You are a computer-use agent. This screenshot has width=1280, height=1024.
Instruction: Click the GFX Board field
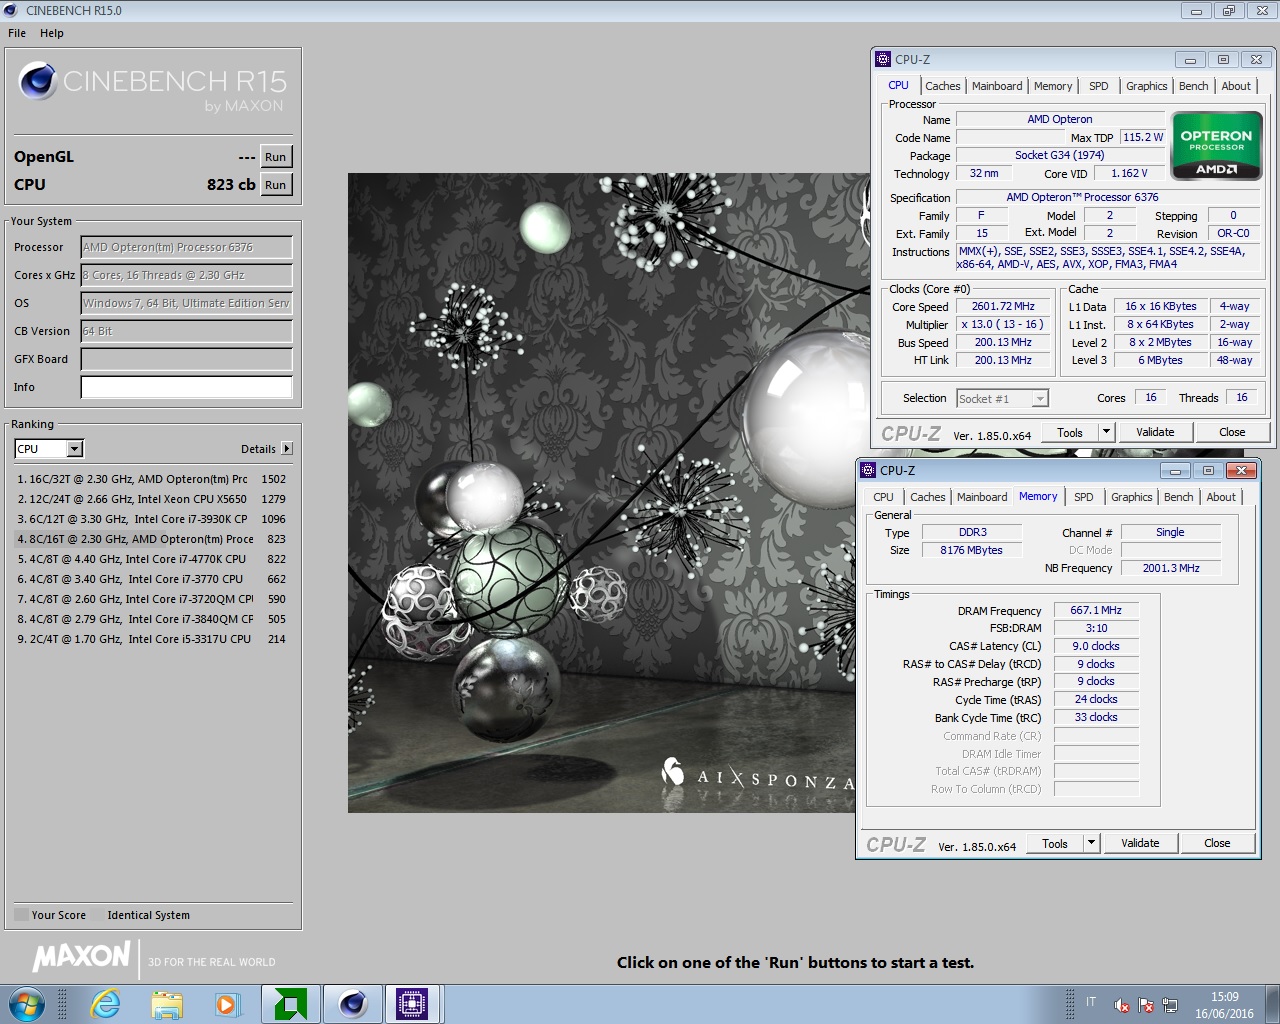click(187, 359)
